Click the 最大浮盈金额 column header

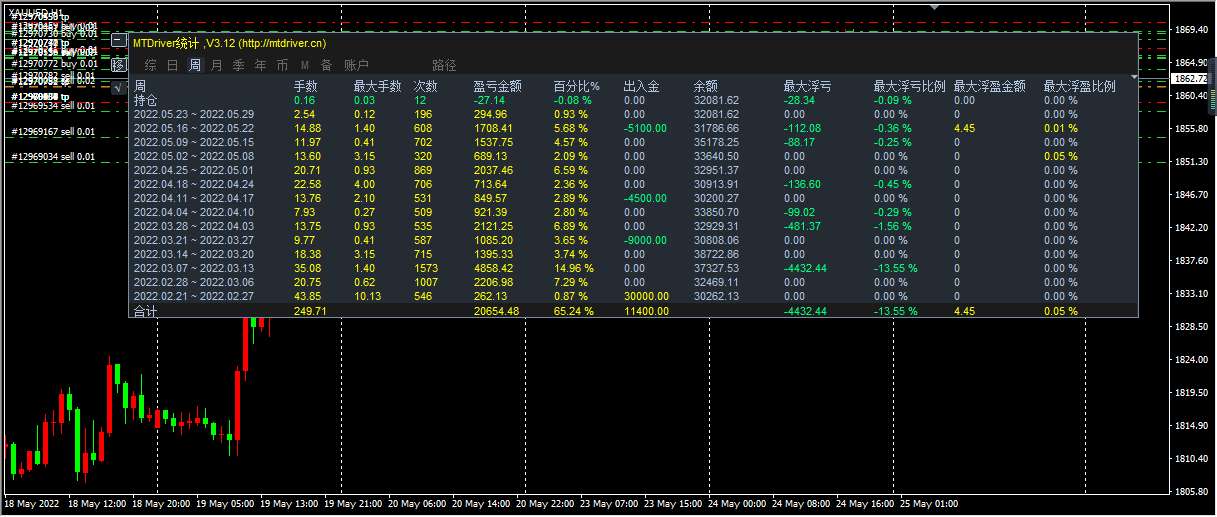(x=990, y=87)
